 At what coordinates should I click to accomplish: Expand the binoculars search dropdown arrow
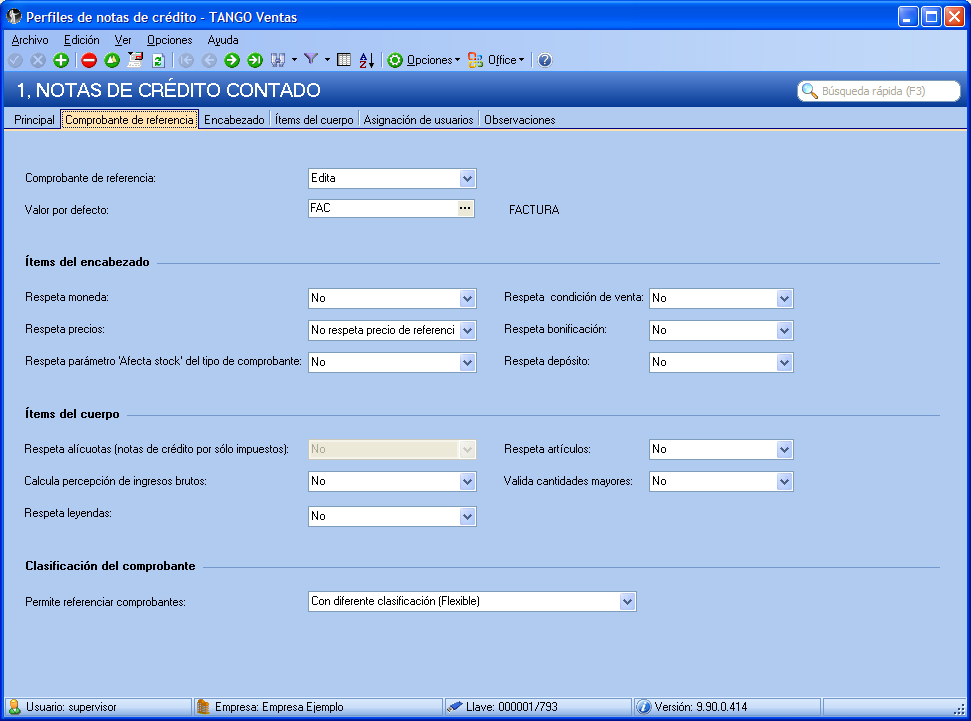(294, 60)
